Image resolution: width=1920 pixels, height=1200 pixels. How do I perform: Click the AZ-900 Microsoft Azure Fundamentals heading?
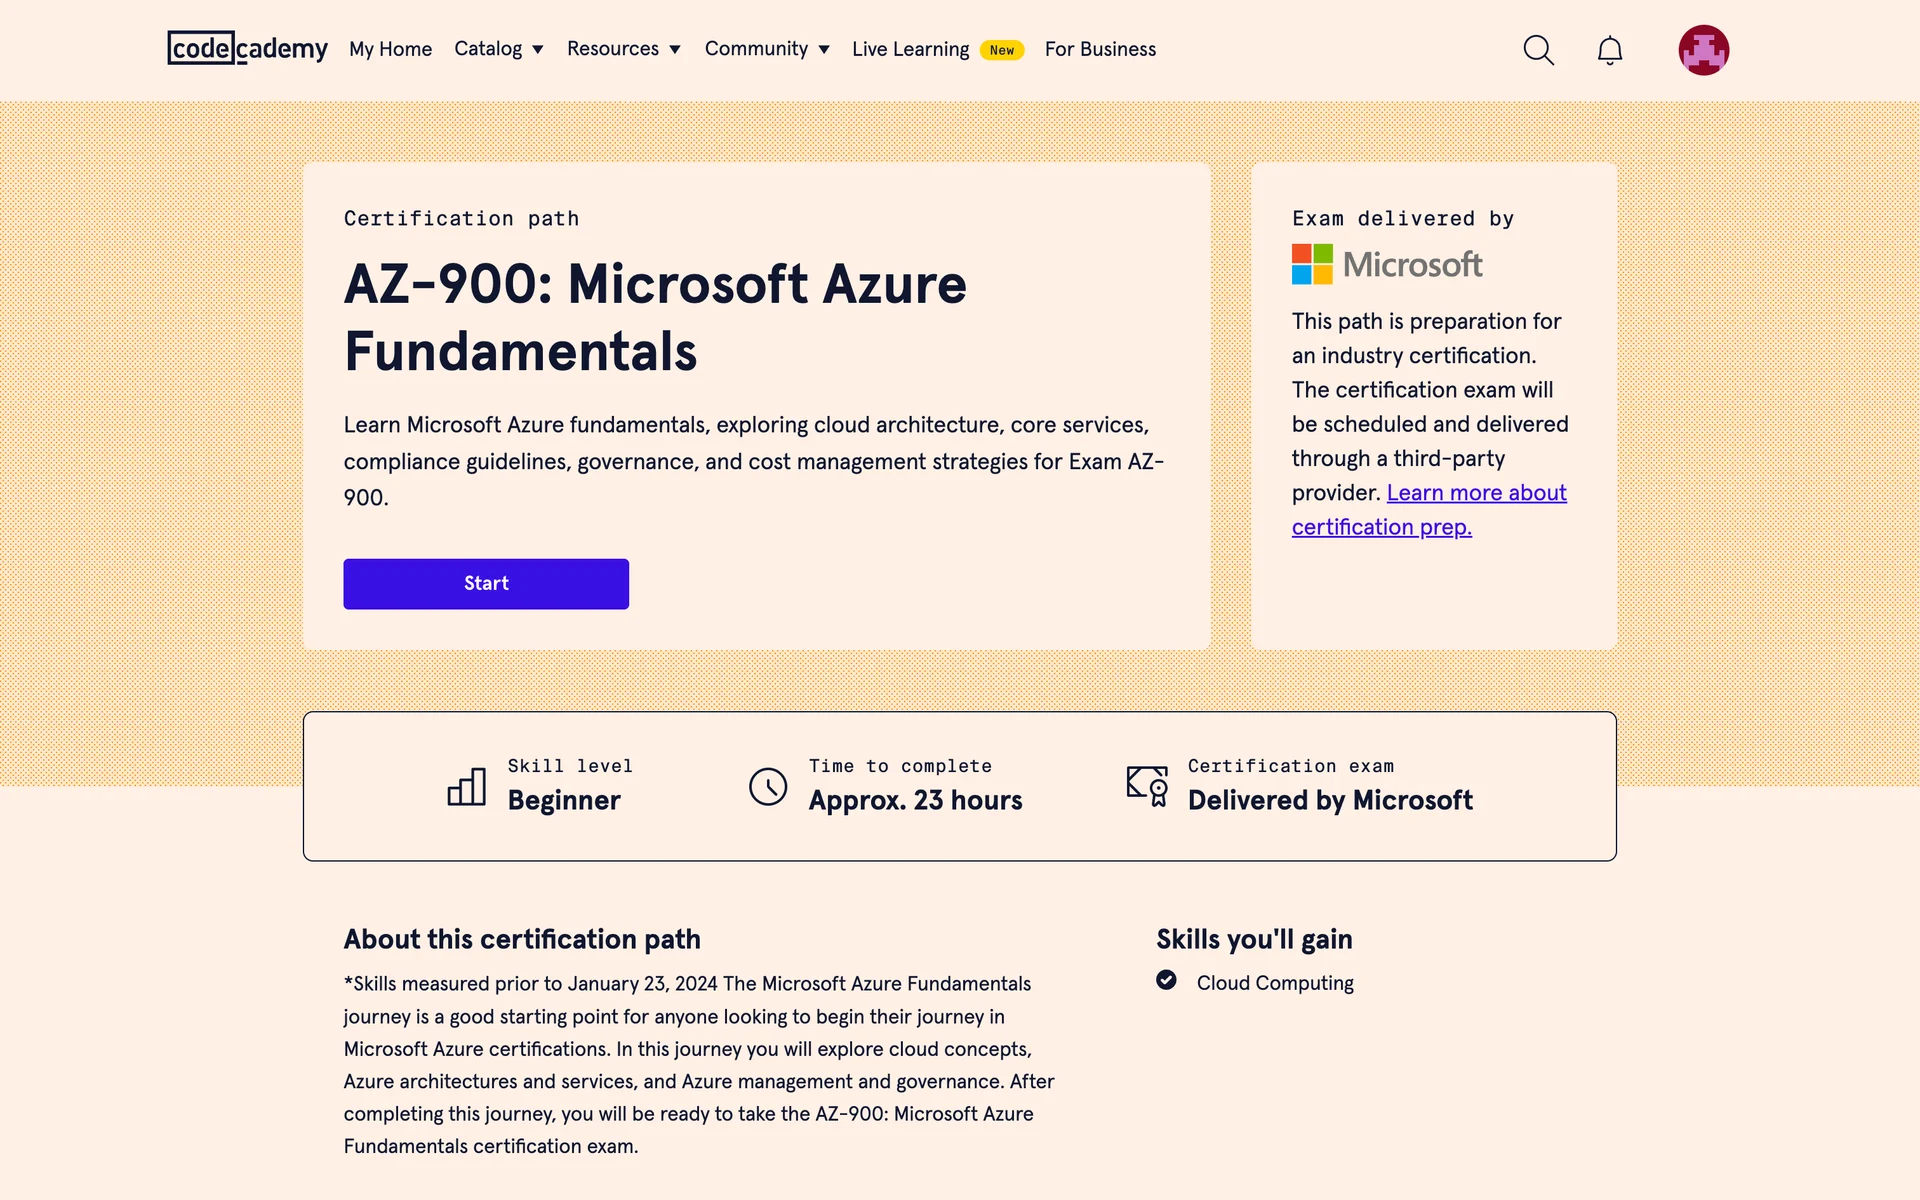(x=655, y=317)
